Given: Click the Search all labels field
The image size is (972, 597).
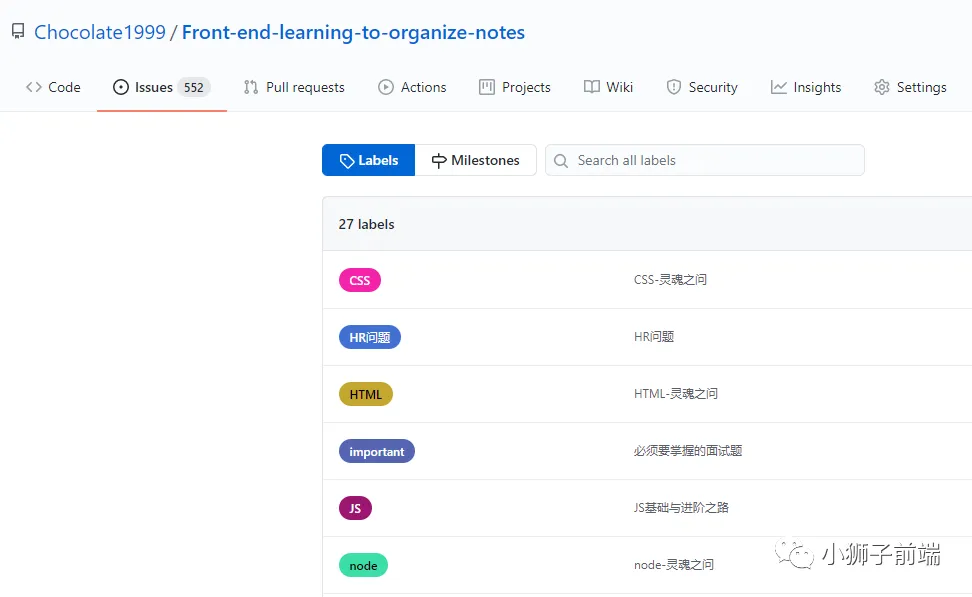Looking at the screenshot, I should [705, 161].
